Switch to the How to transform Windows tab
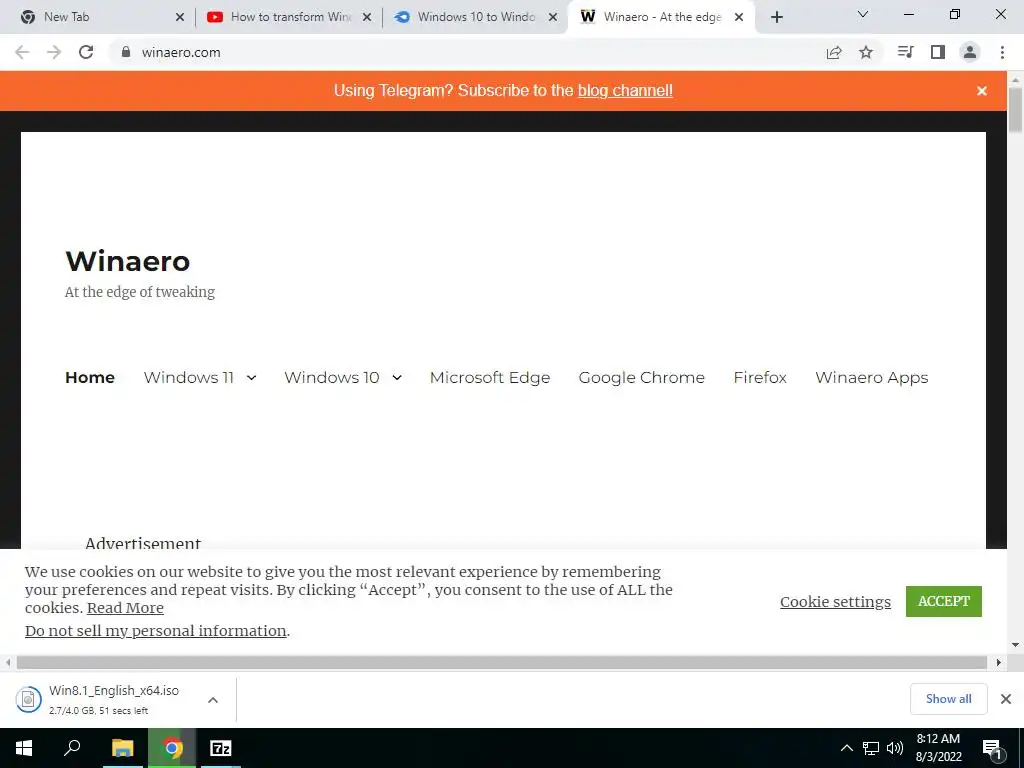 [288, 17]
